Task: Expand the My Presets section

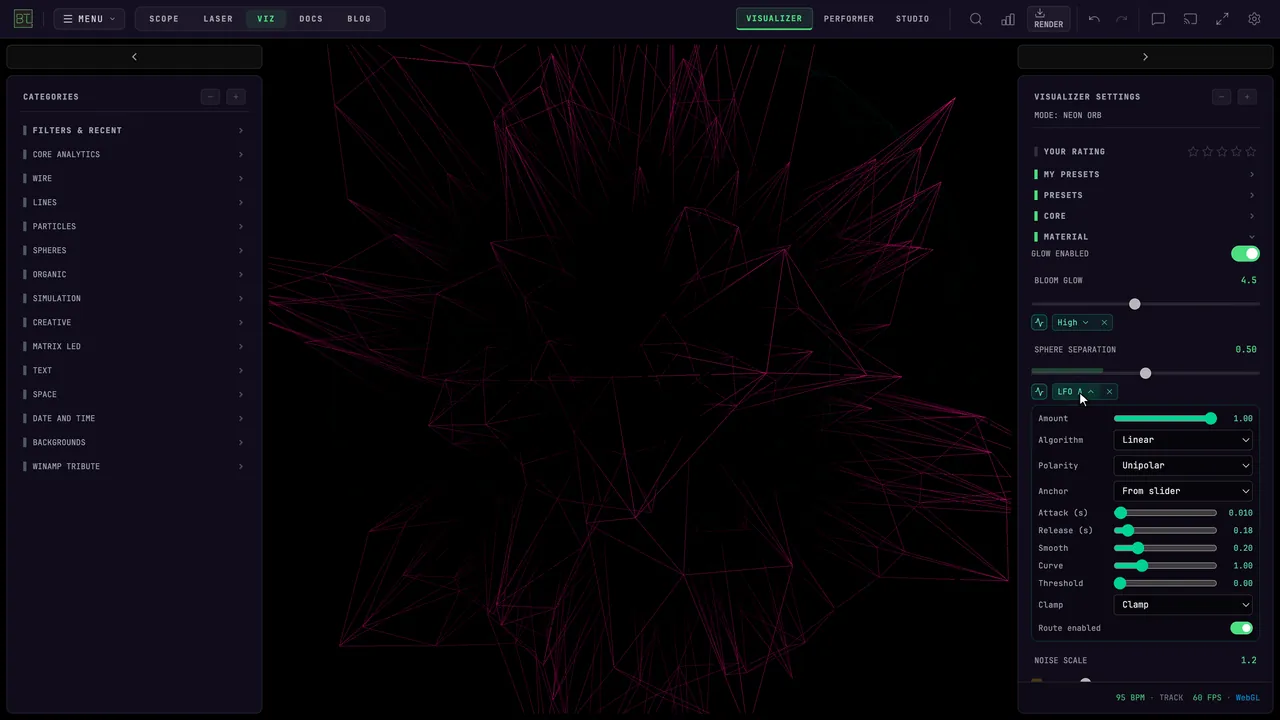Action: 1145,174
